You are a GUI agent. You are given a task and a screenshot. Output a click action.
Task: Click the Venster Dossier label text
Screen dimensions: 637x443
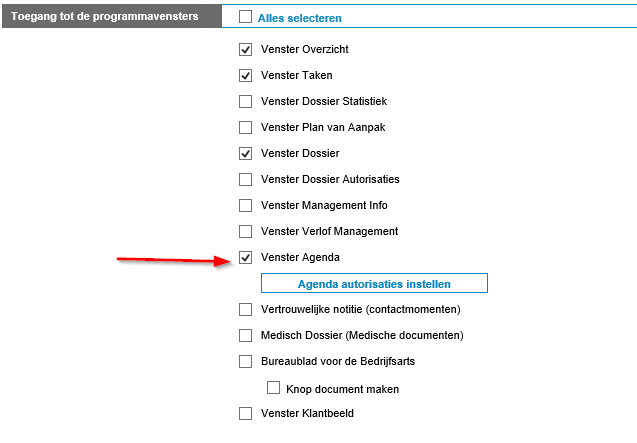(x=300, y=154)
